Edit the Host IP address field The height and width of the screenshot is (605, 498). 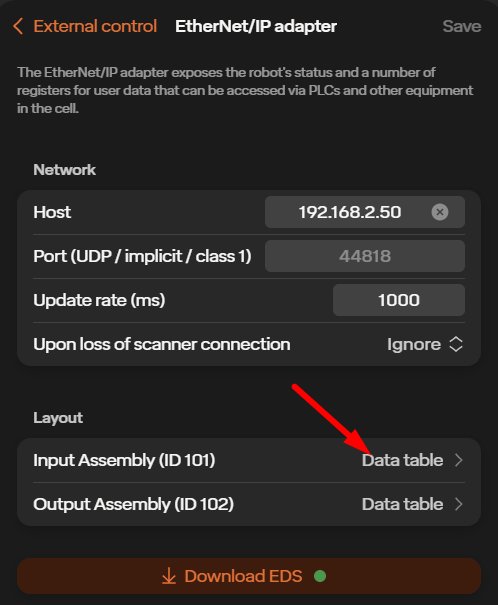coord(365,212)
